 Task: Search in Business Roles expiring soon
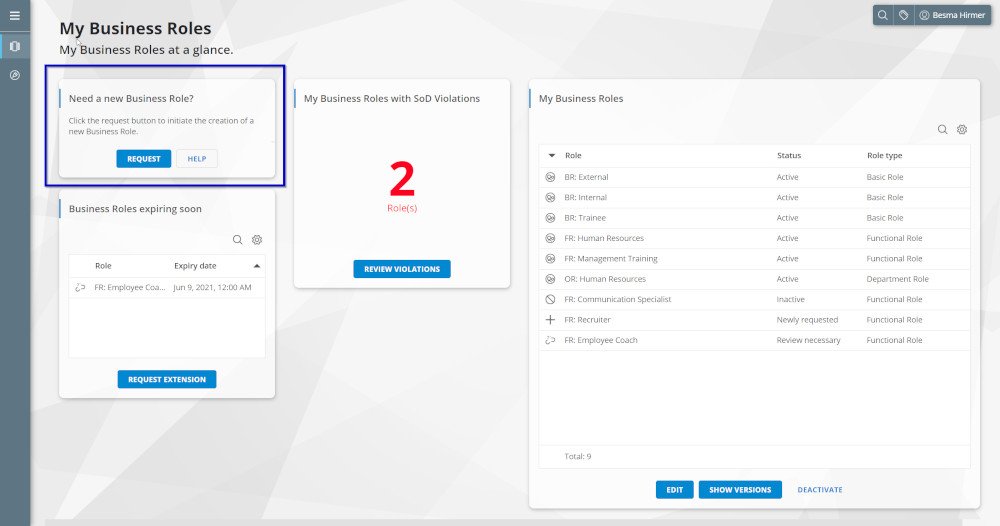237,240
